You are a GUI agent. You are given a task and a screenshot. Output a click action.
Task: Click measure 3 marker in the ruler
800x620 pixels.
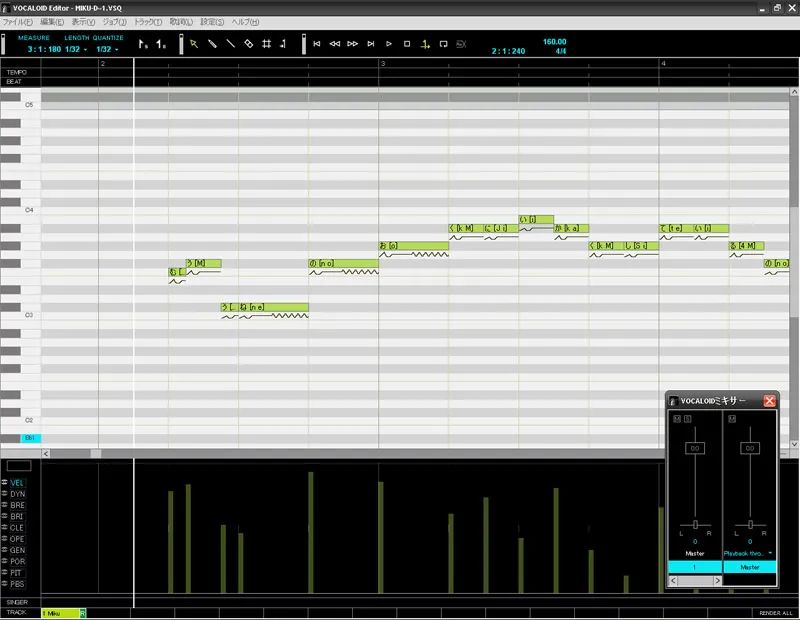click(383, 63)
